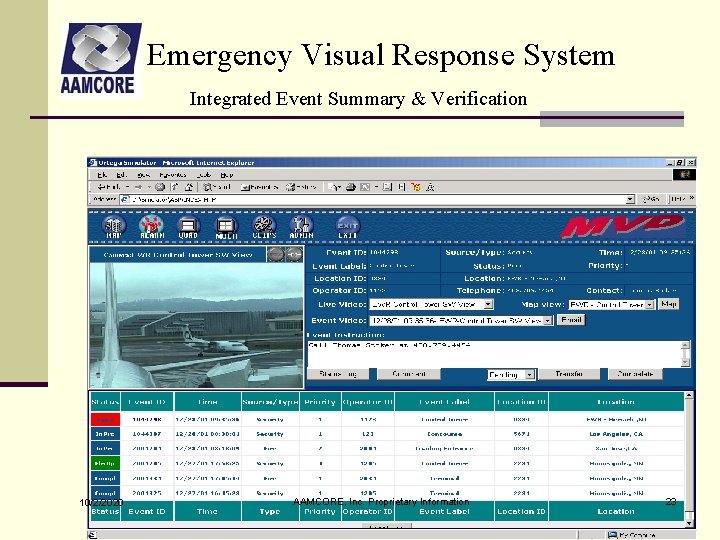Click the bottom Event Label column header

coord(444,511)
